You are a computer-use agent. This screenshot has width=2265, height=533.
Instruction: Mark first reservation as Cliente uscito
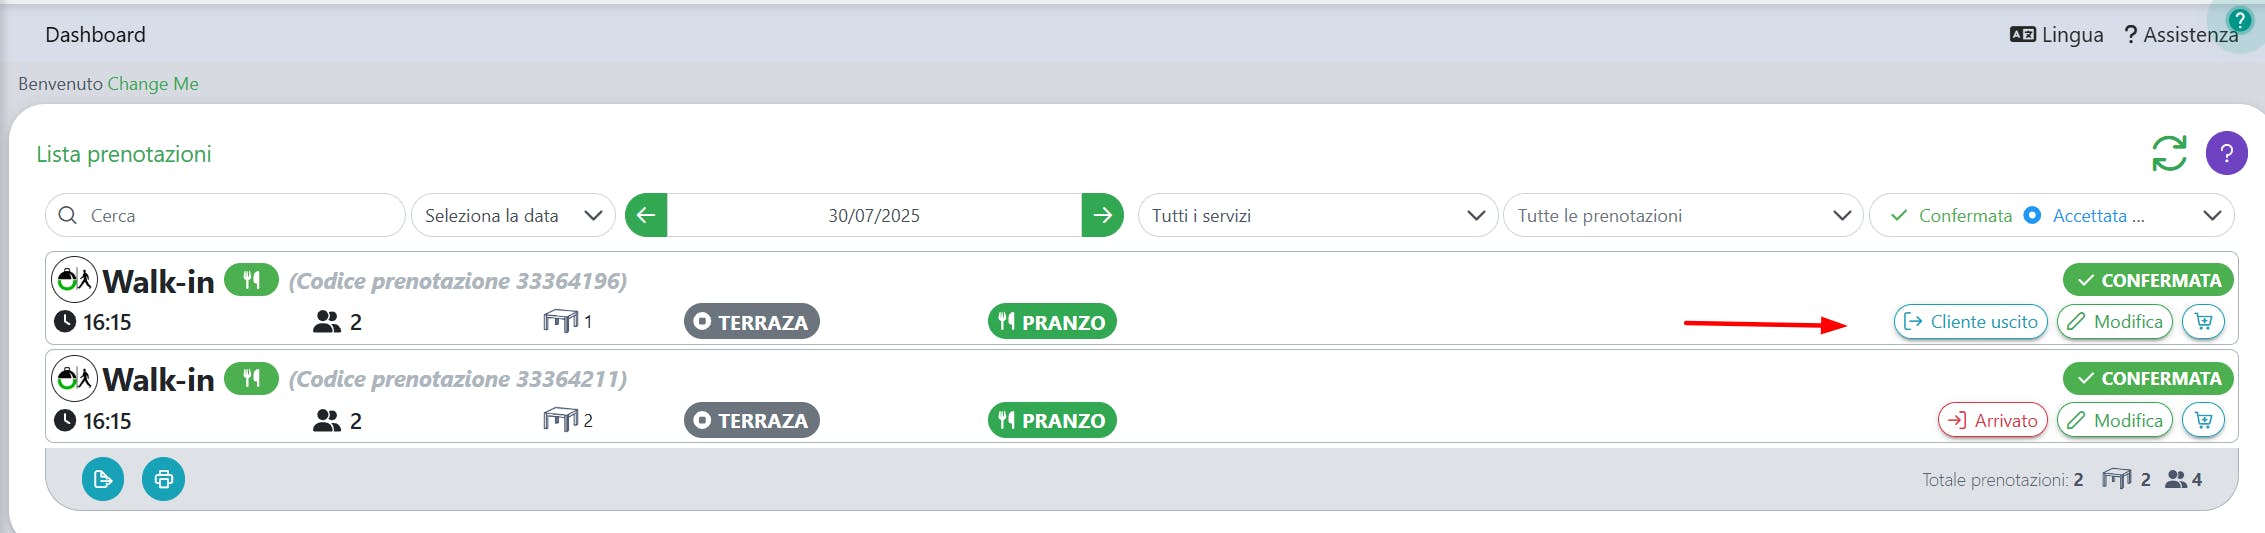pyautogui.click(x=1970, y=322)
